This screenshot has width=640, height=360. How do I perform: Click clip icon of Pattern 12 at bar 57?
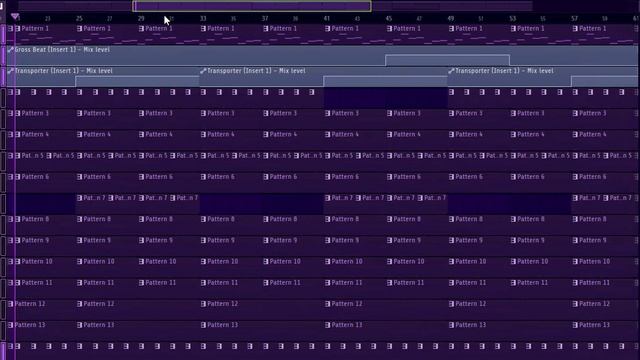coord(575,304)
